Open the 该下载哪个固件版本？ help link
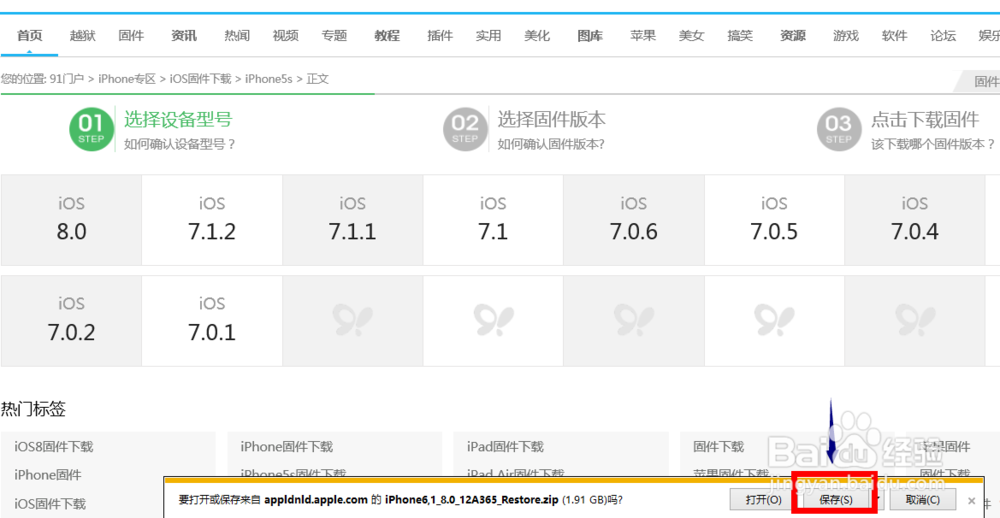 point(933,144)
